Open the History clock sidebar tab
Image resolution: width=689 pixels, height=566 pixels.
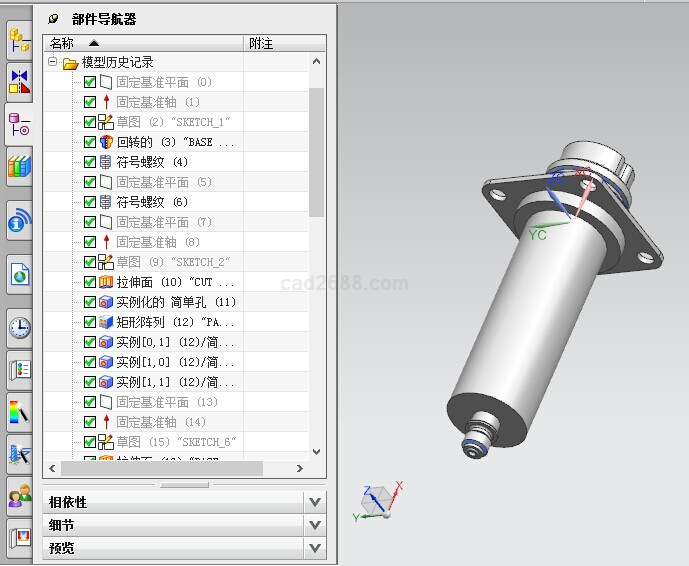19,326
